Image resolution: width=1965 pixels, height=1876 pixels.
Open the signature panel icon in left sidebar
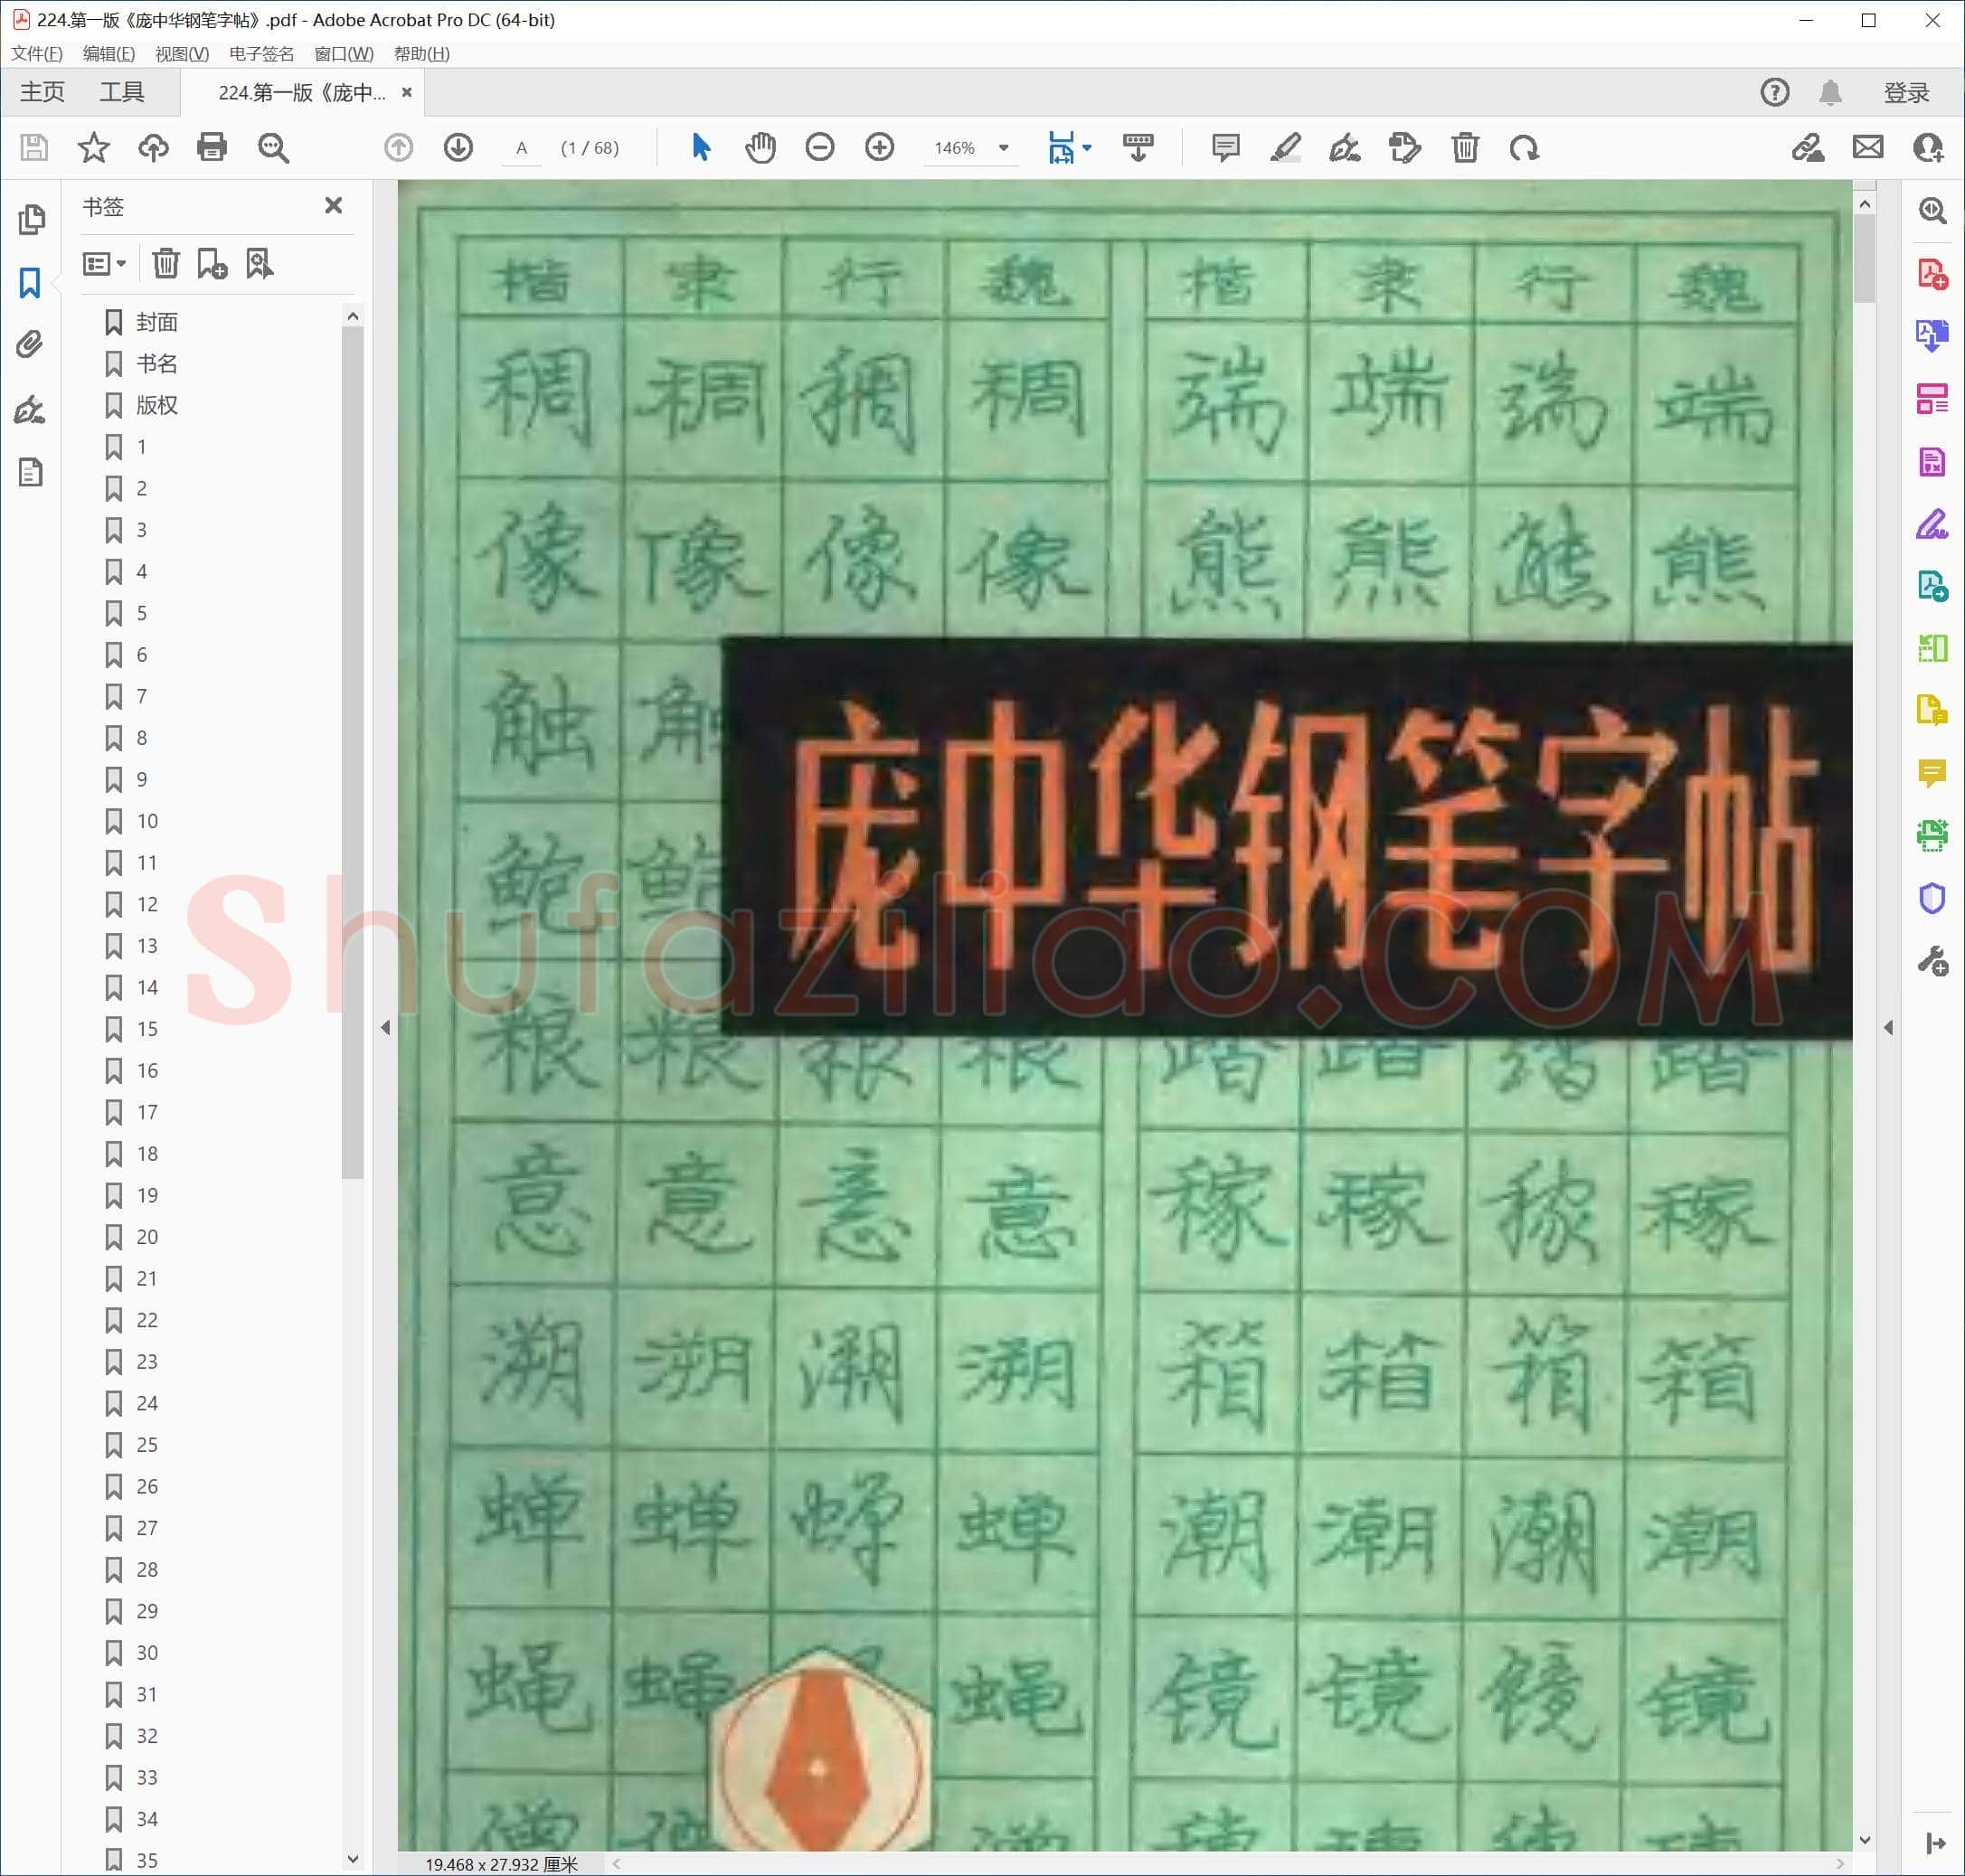pos(31,409)
